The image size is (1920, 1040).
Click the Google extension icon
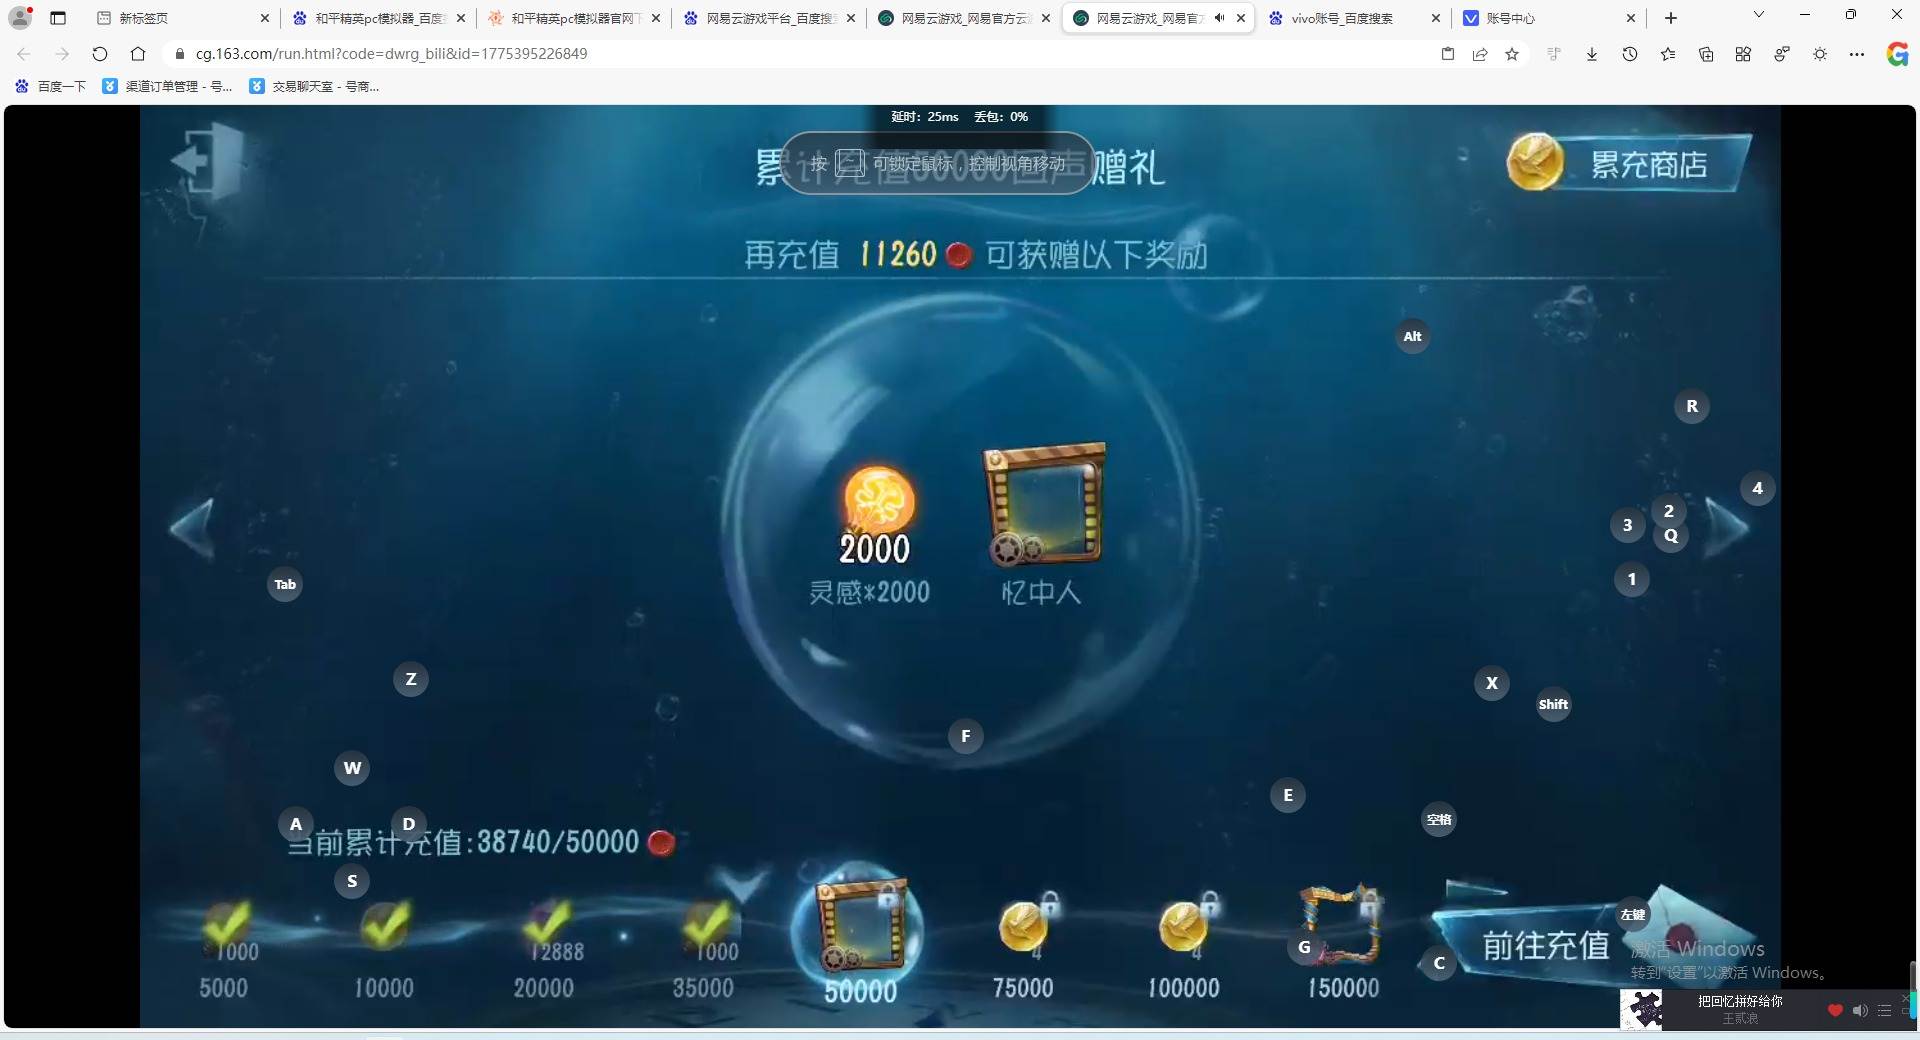1897,55
